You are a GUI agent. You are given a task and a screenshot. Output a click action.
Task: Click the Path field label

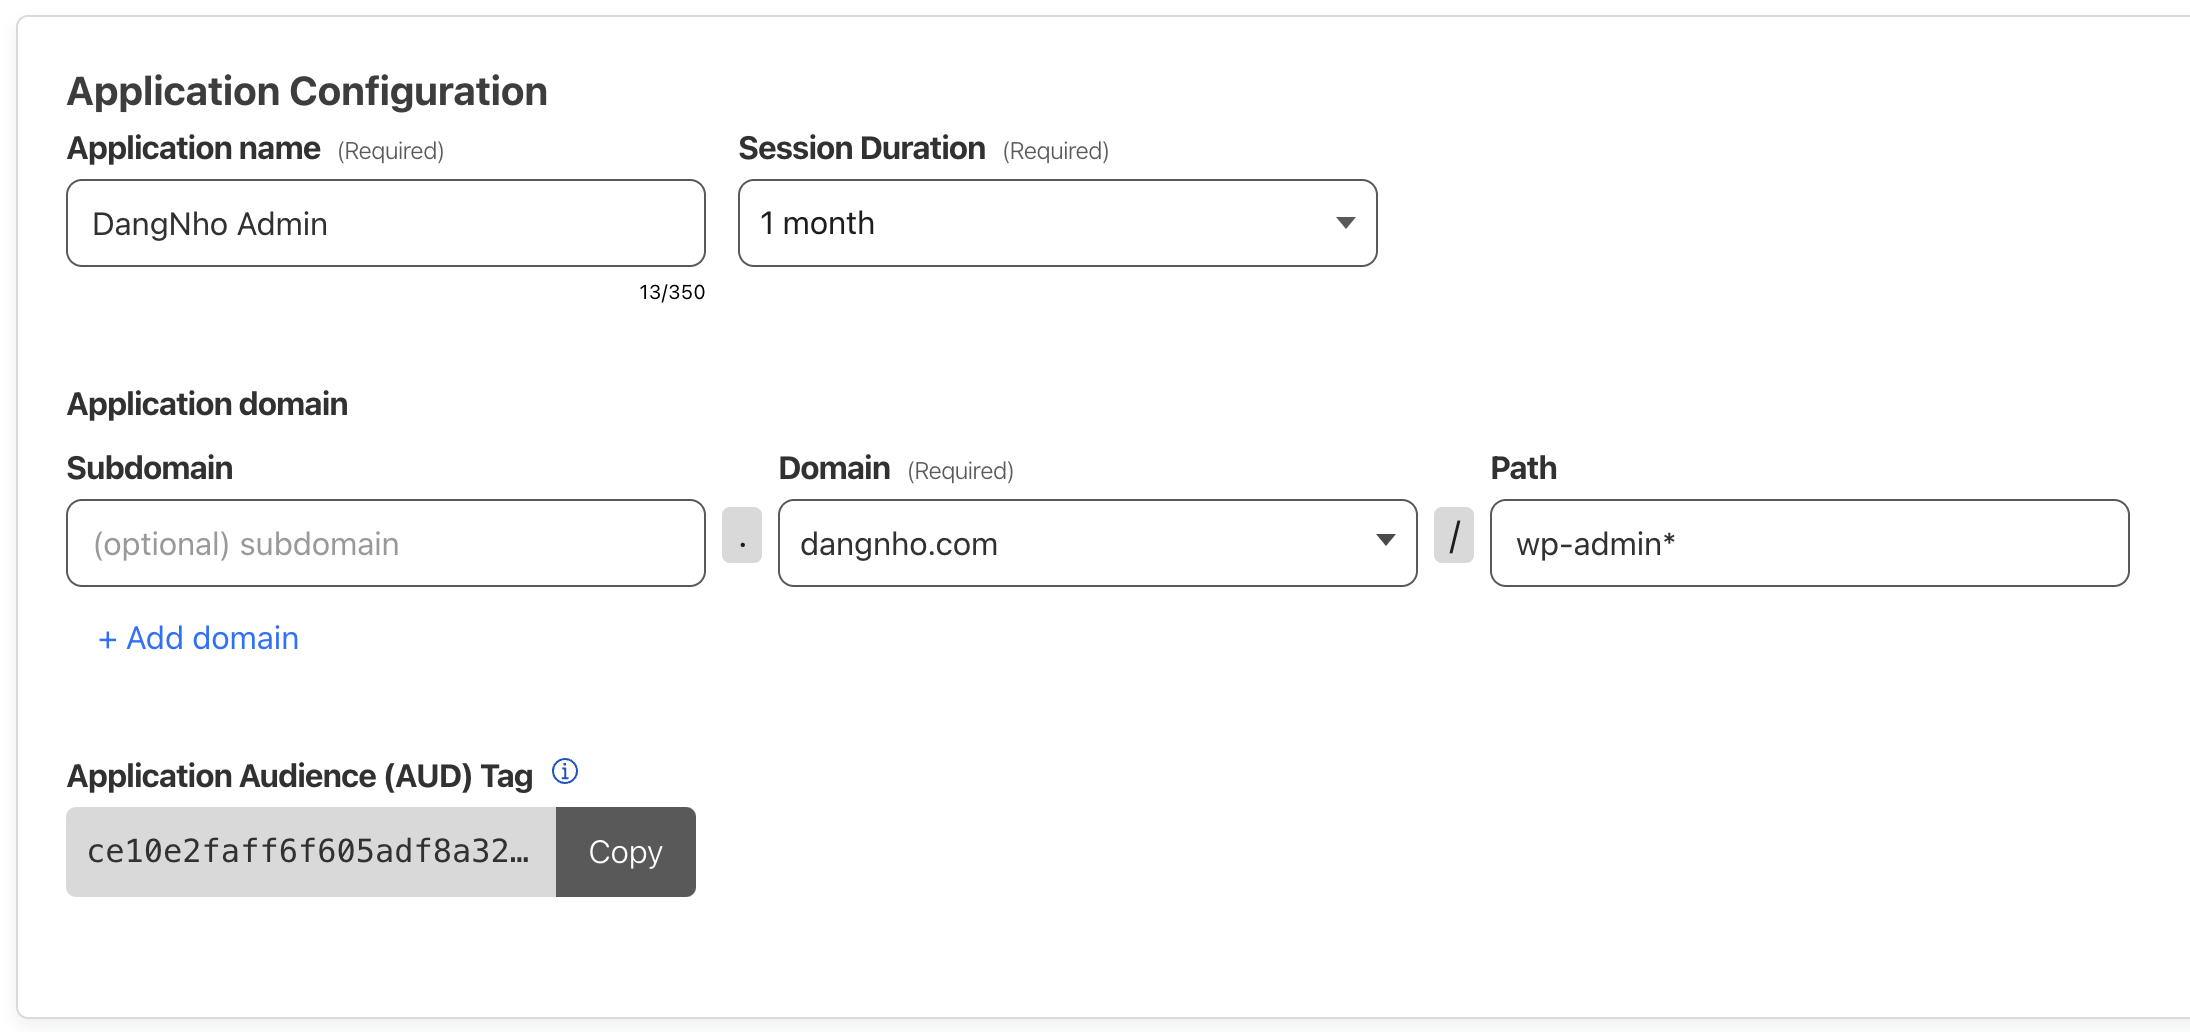tap(1523, 468)
